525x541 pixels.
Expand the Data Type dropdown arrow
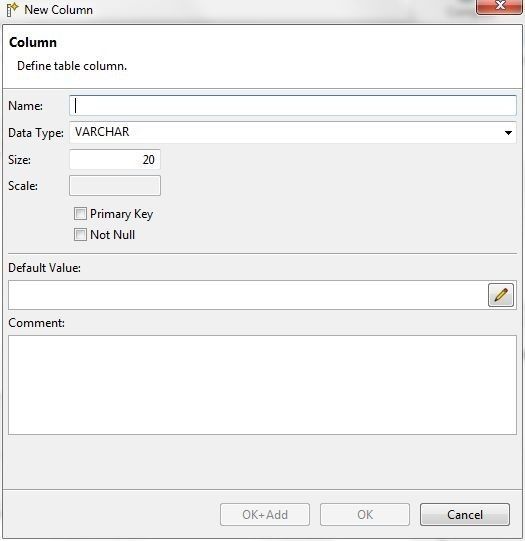[508, 133]
